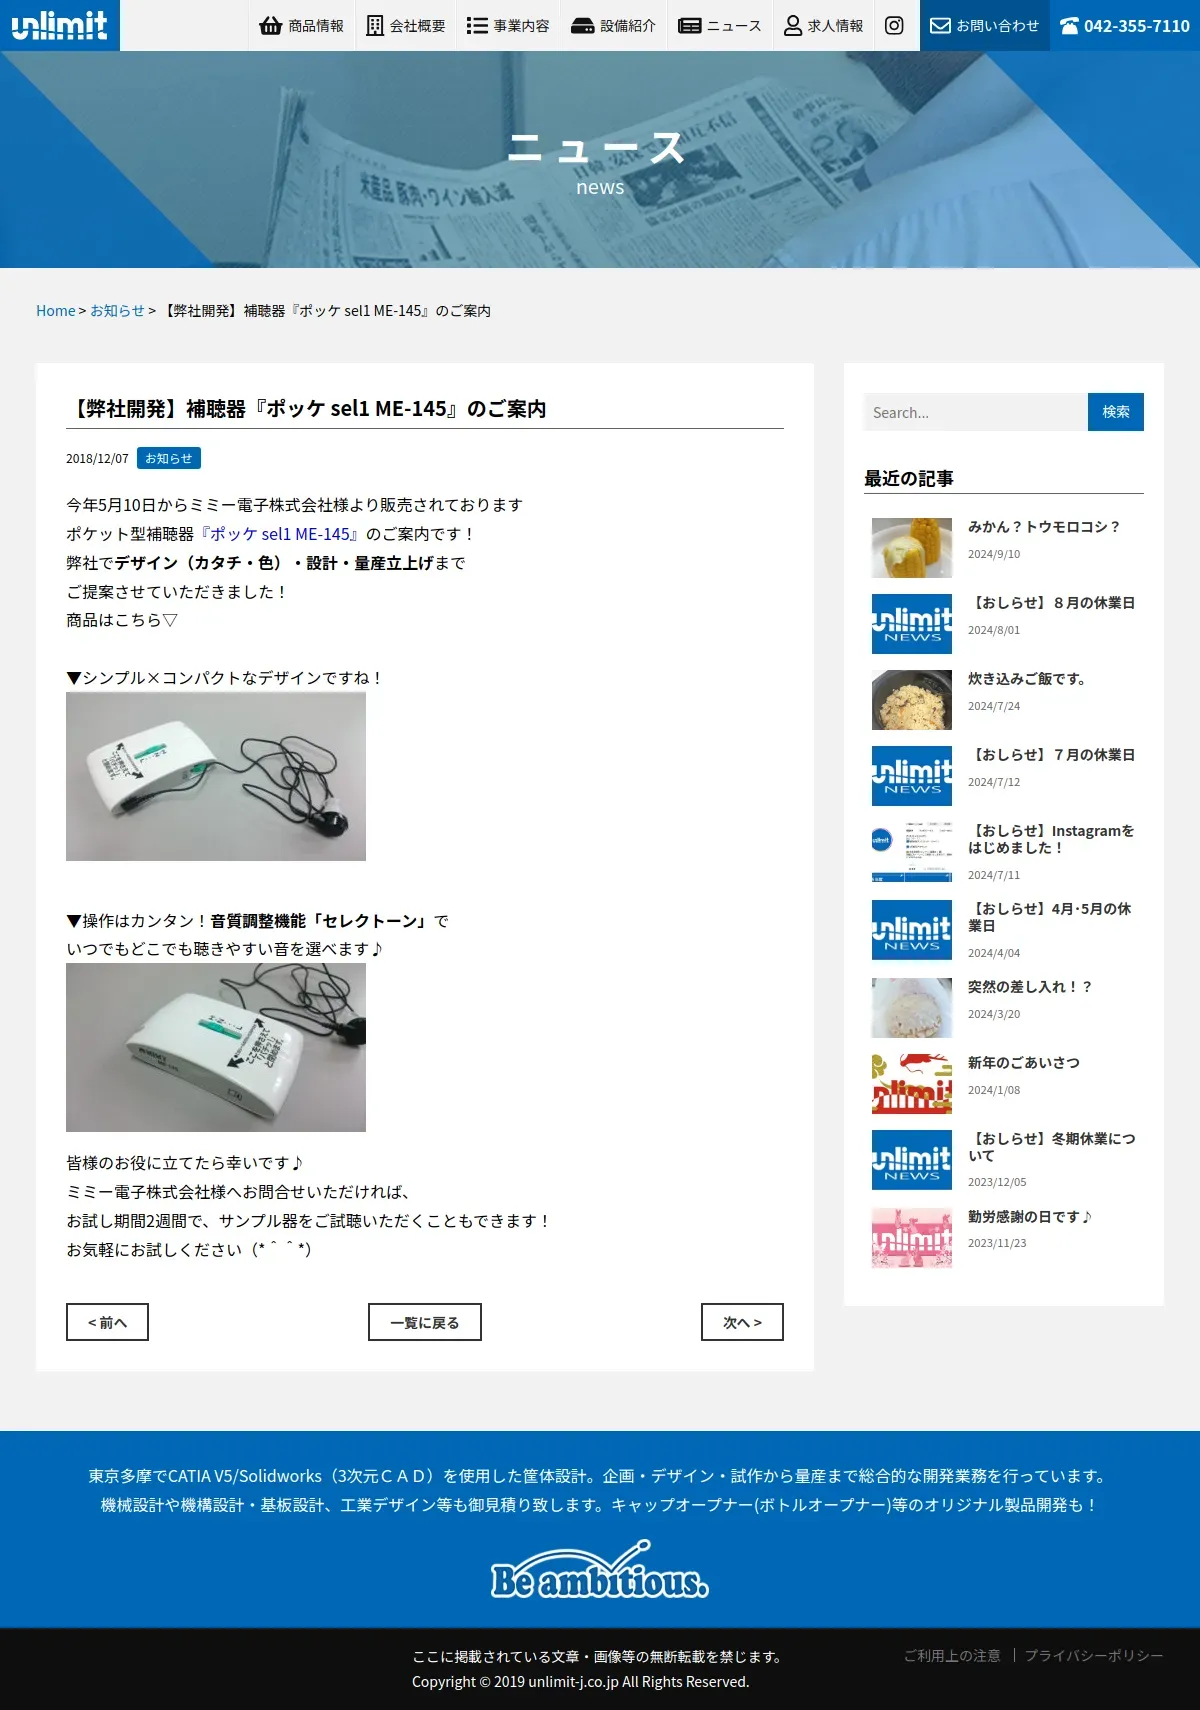The image size is (1200, 1710).
Task: Open the article みかん？トウモロコシ？
Action: click(x=1044, y=527)
